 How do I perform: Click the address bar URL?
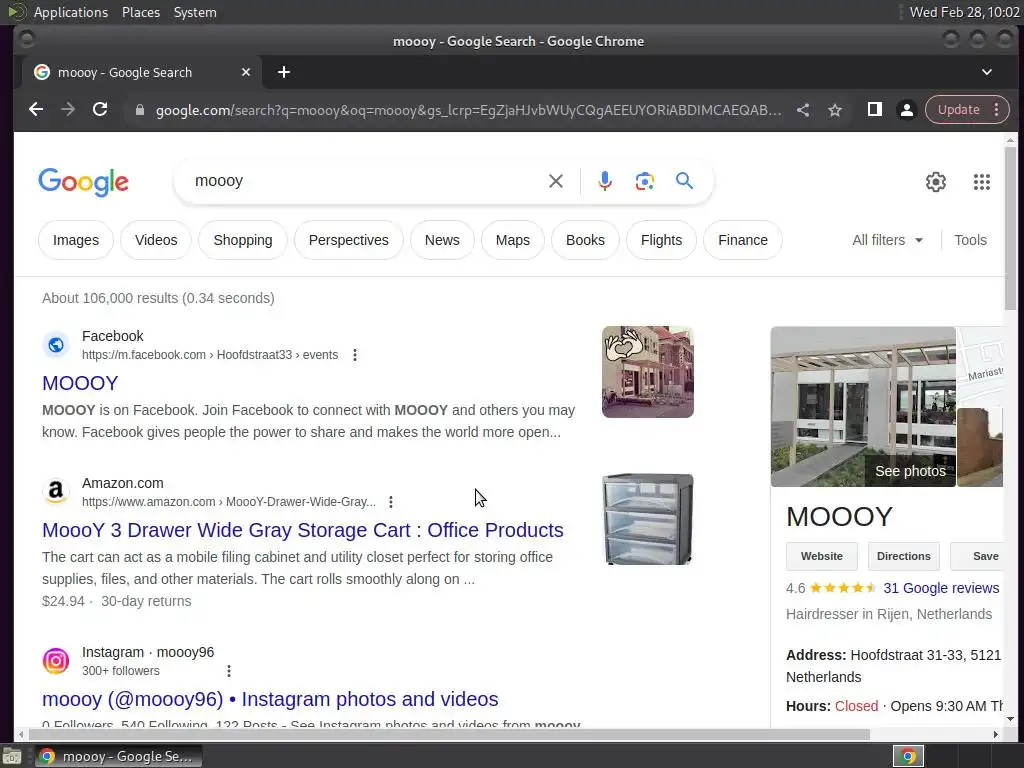(x=468, y=110)
